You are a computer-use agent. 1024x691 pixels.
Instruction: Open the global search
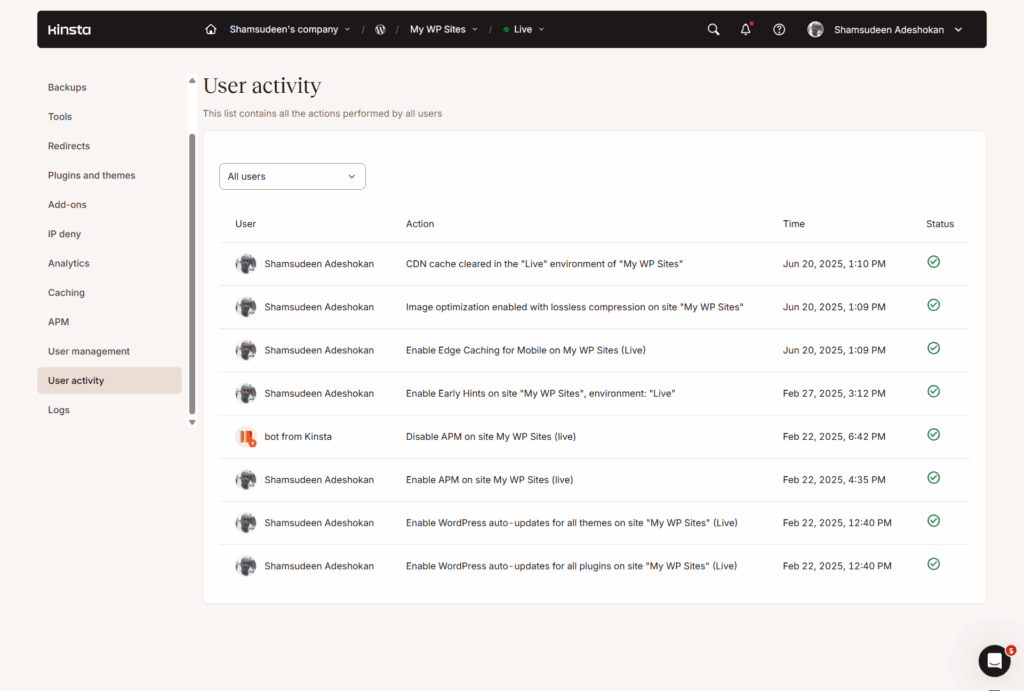pos(713,29)
